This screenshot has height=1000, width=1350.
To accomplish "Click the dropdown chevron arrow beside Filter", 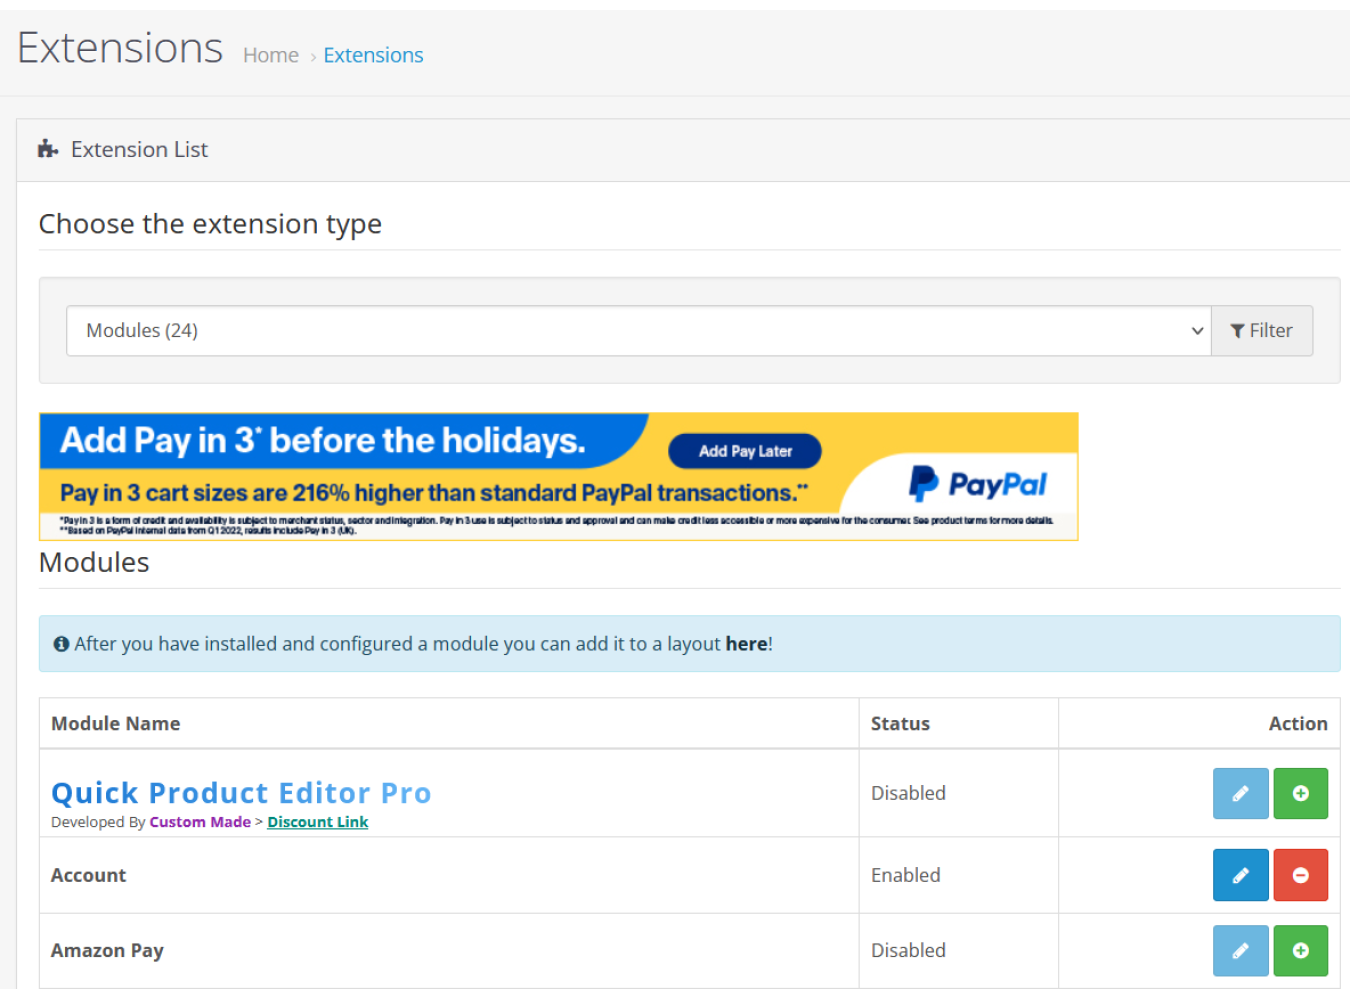I will [x=1197, y=331].
